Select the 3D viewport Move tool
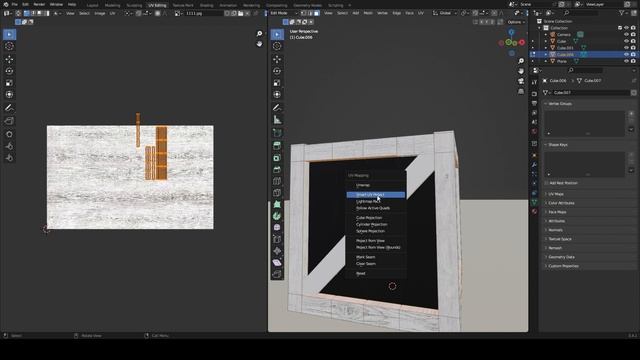The width and height of the screenshot is (640, 360). coord(277,59)
